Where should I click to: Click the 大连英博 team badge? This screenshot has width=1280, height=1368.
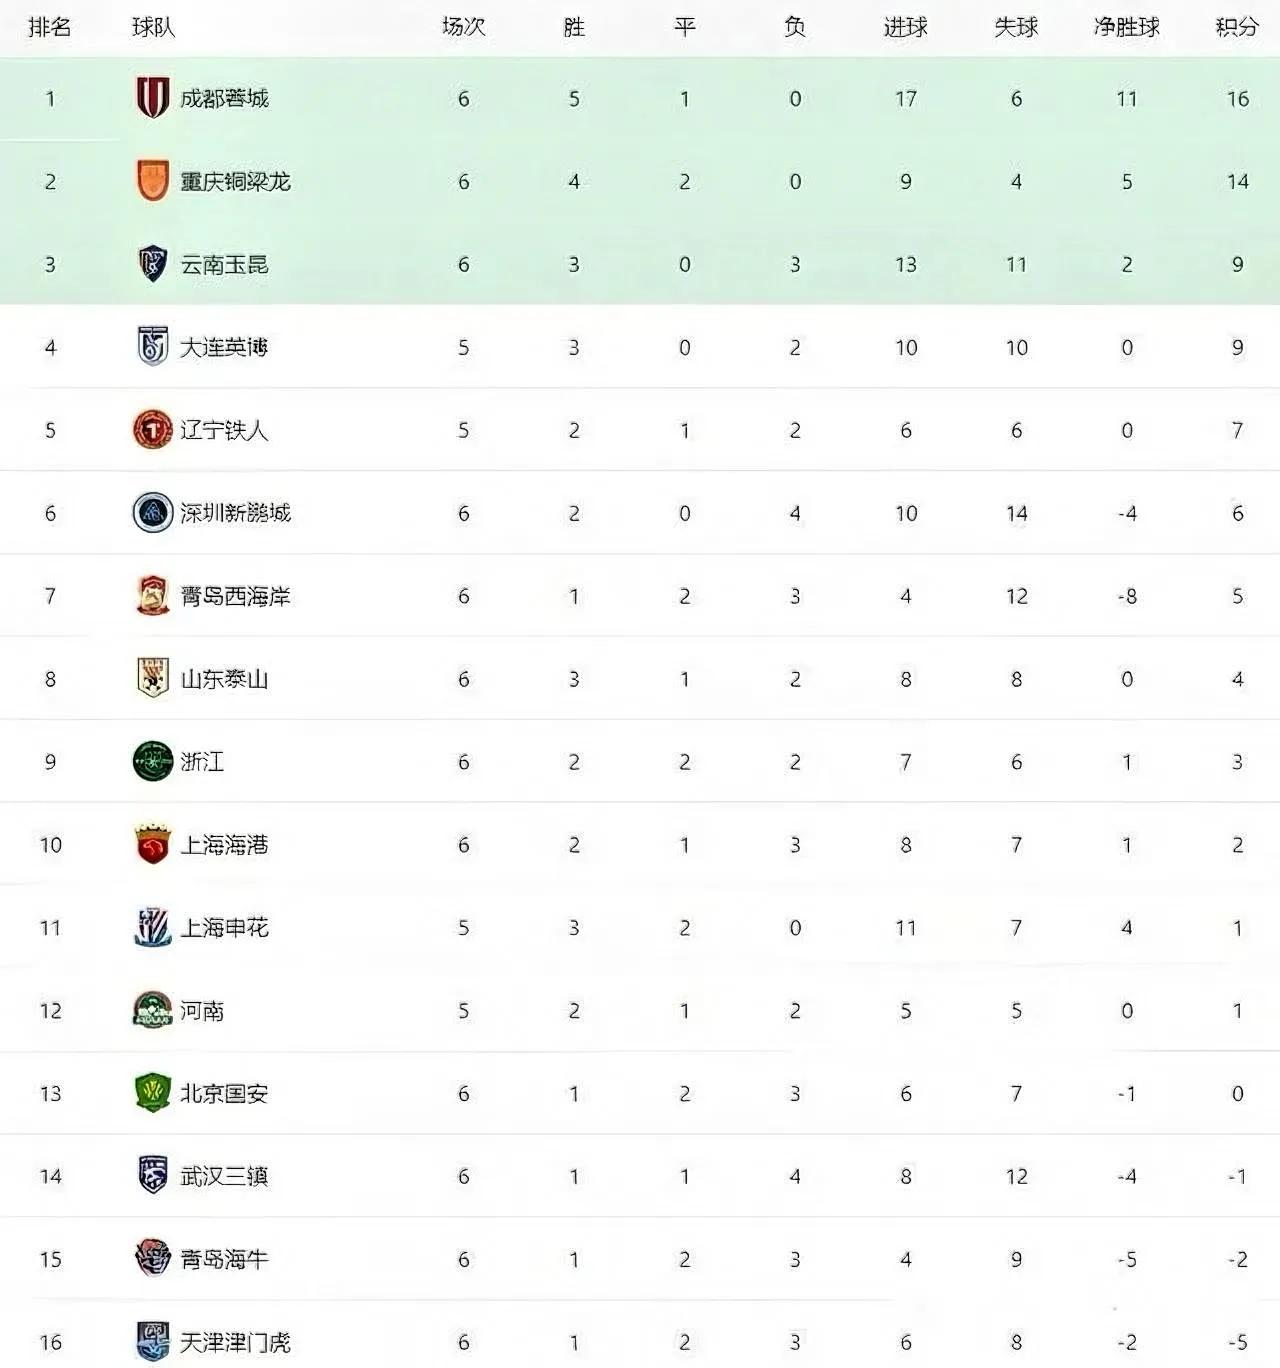(152, 347)
